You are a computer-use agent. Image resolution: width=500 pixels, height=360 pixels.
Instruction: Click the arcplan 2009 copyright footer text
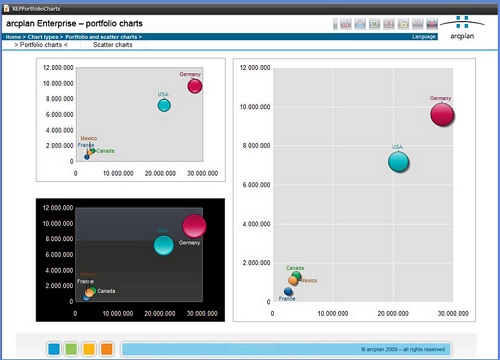click(x=403, y=349)
